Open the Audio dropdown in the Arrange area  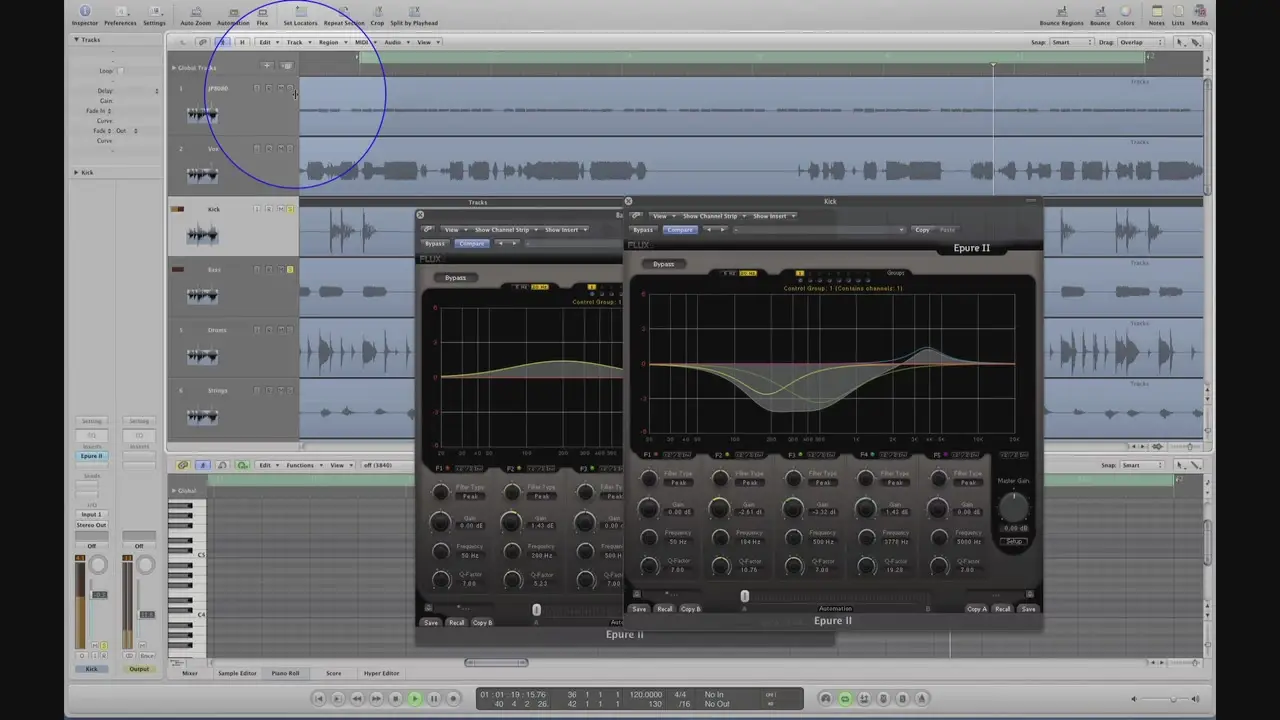(395, 42)
